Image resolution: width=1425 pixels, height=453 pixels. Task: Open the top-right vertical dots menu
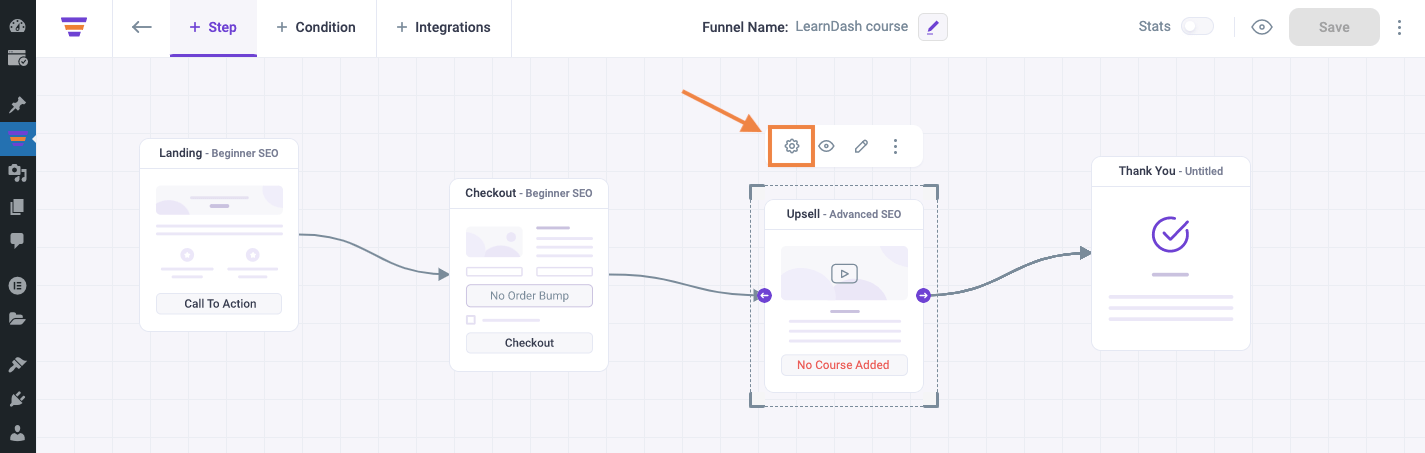click(1400, 27)
